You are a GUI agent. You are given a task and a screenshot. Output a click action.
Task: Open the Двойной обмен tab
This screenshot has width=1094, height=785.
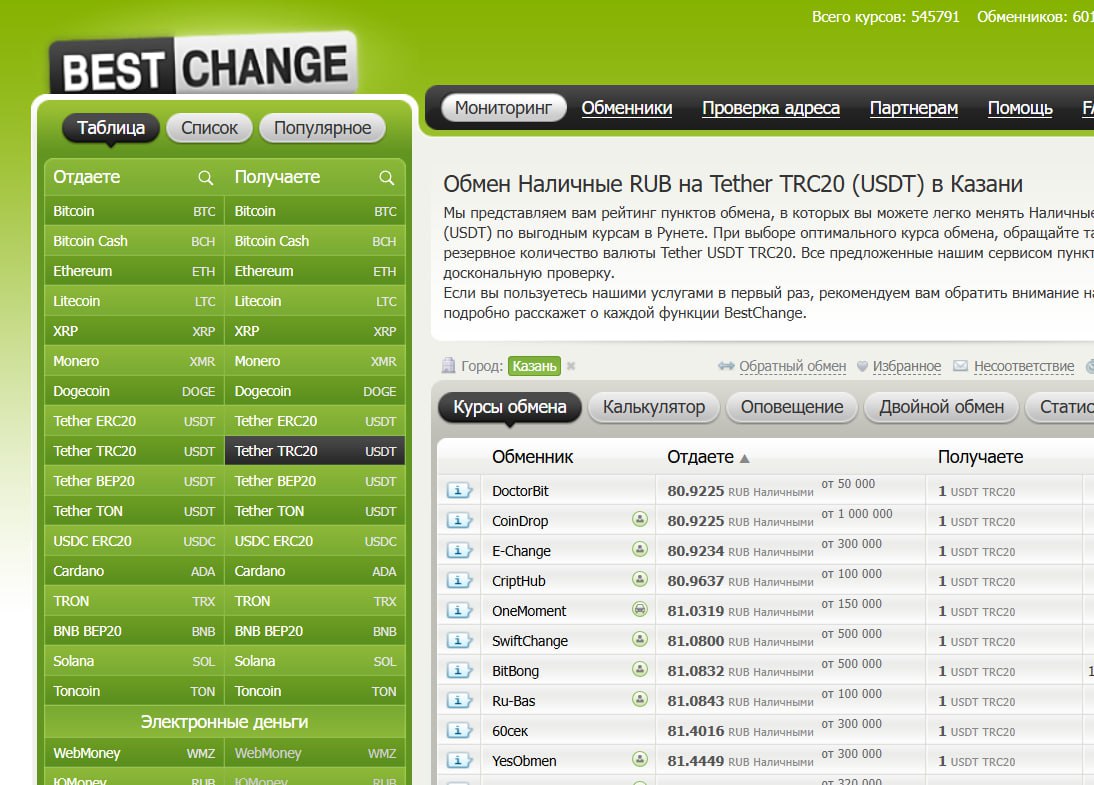point(941,408)
